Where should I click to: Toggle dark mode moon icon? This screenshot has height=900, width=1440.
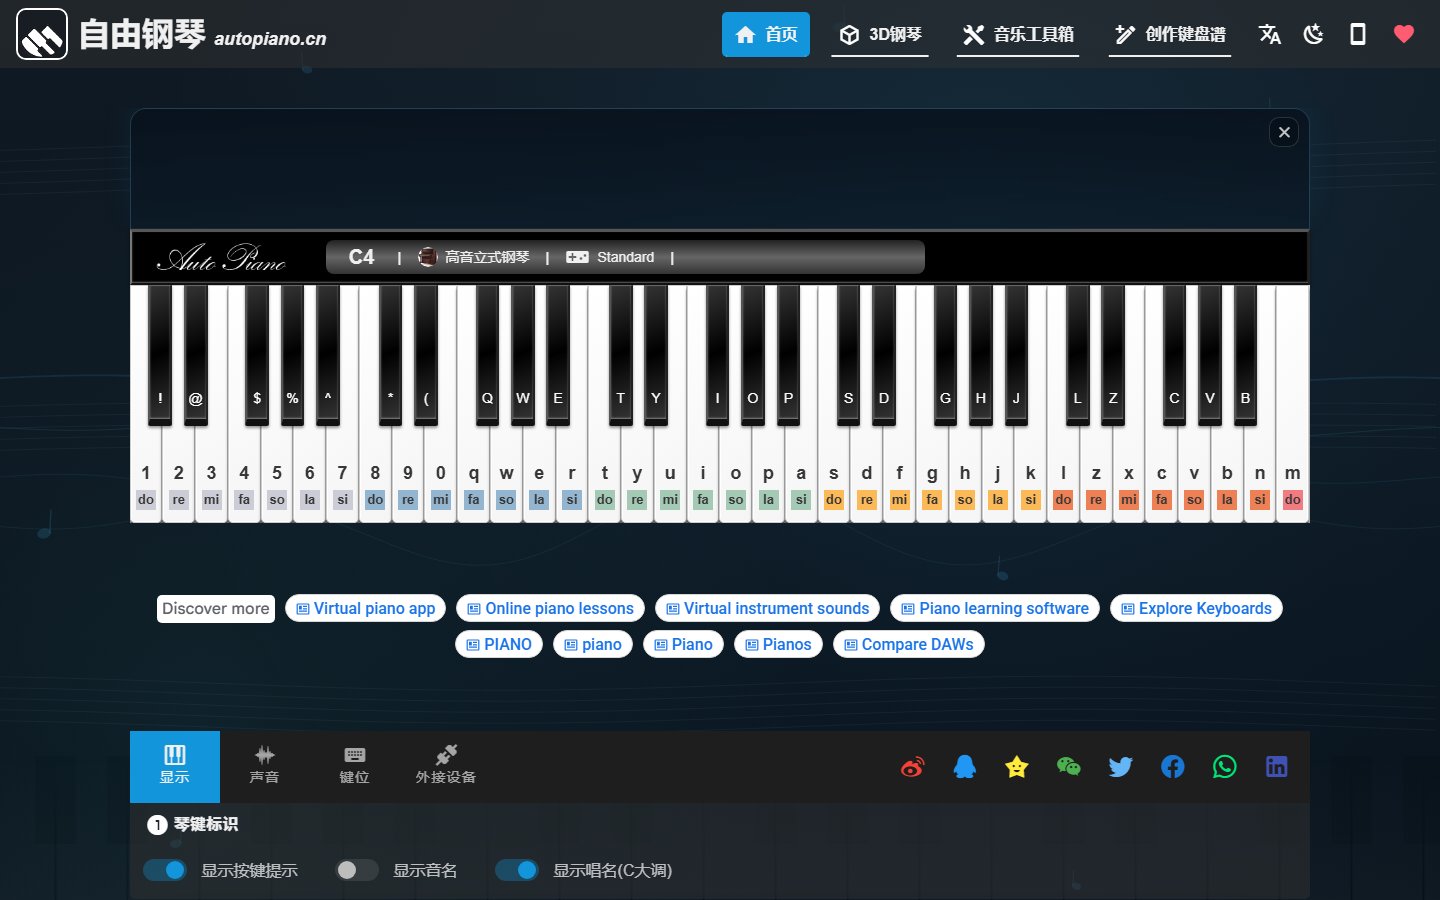point(1314,34)
